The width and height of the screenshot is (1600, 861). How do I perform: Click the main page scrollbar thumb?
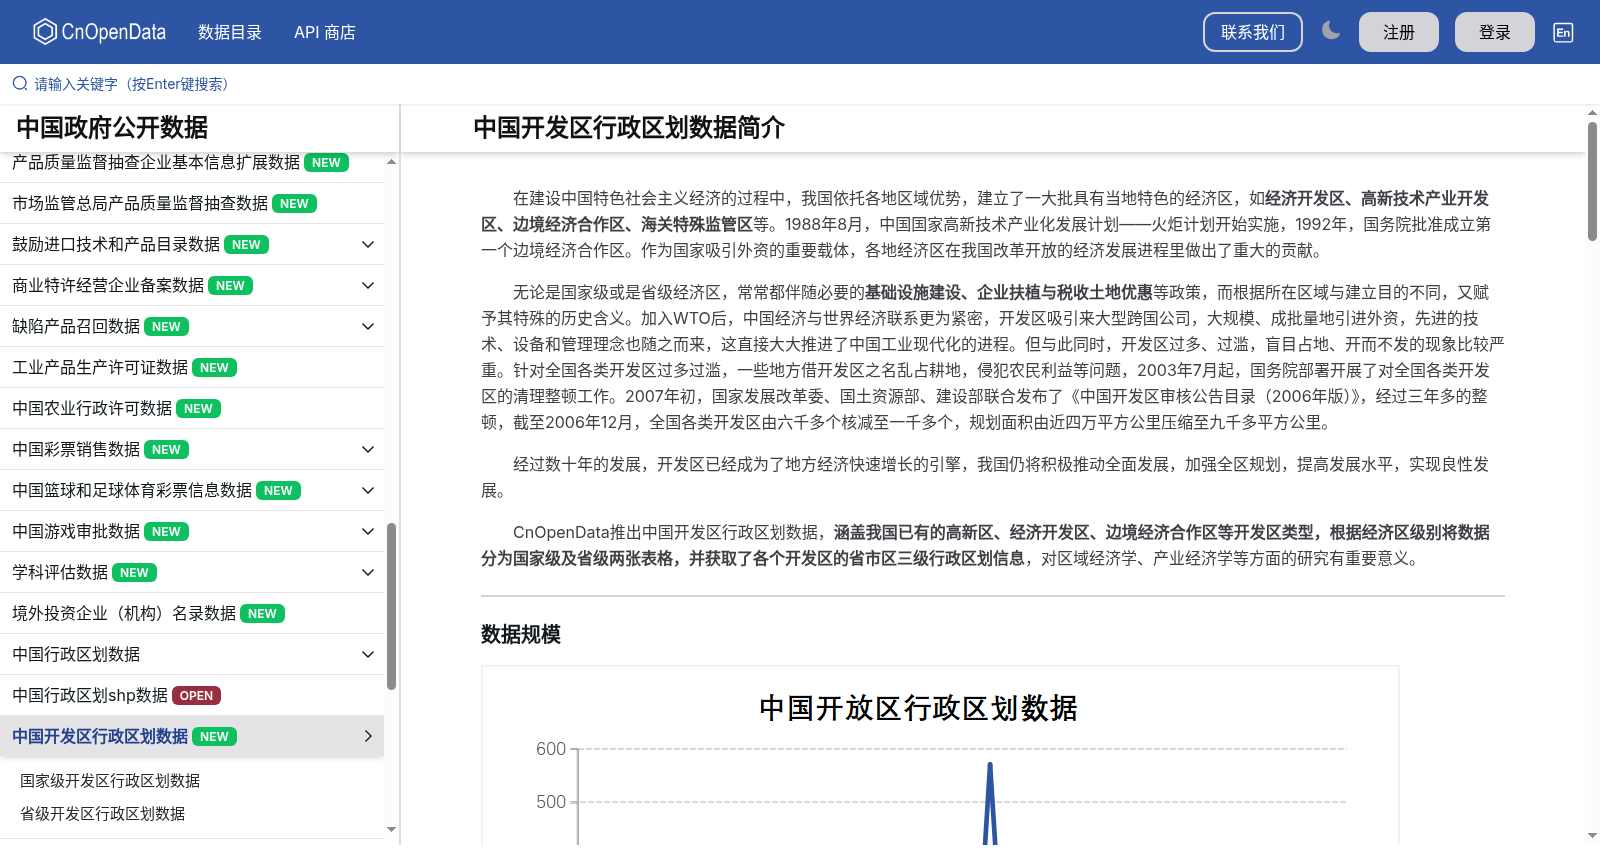(1592, 181)
